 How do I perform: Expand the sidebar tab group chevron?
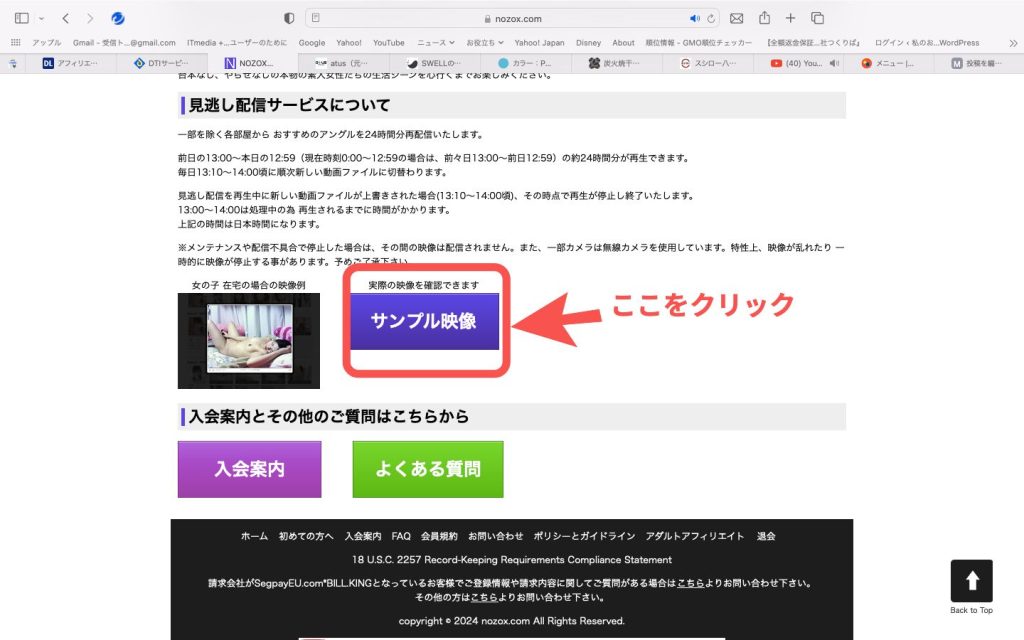(x=41, y=18)
